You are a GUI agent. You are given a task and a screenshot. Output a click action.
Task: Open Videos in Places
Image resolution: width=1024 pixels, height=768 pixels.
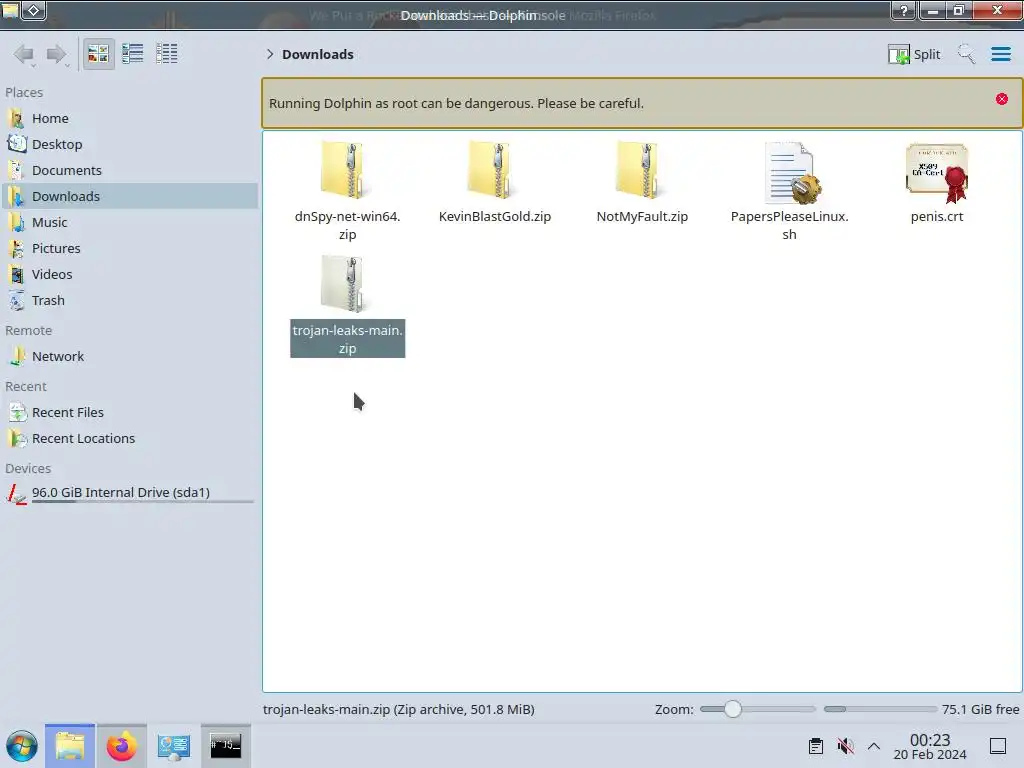tap(129, 275)
